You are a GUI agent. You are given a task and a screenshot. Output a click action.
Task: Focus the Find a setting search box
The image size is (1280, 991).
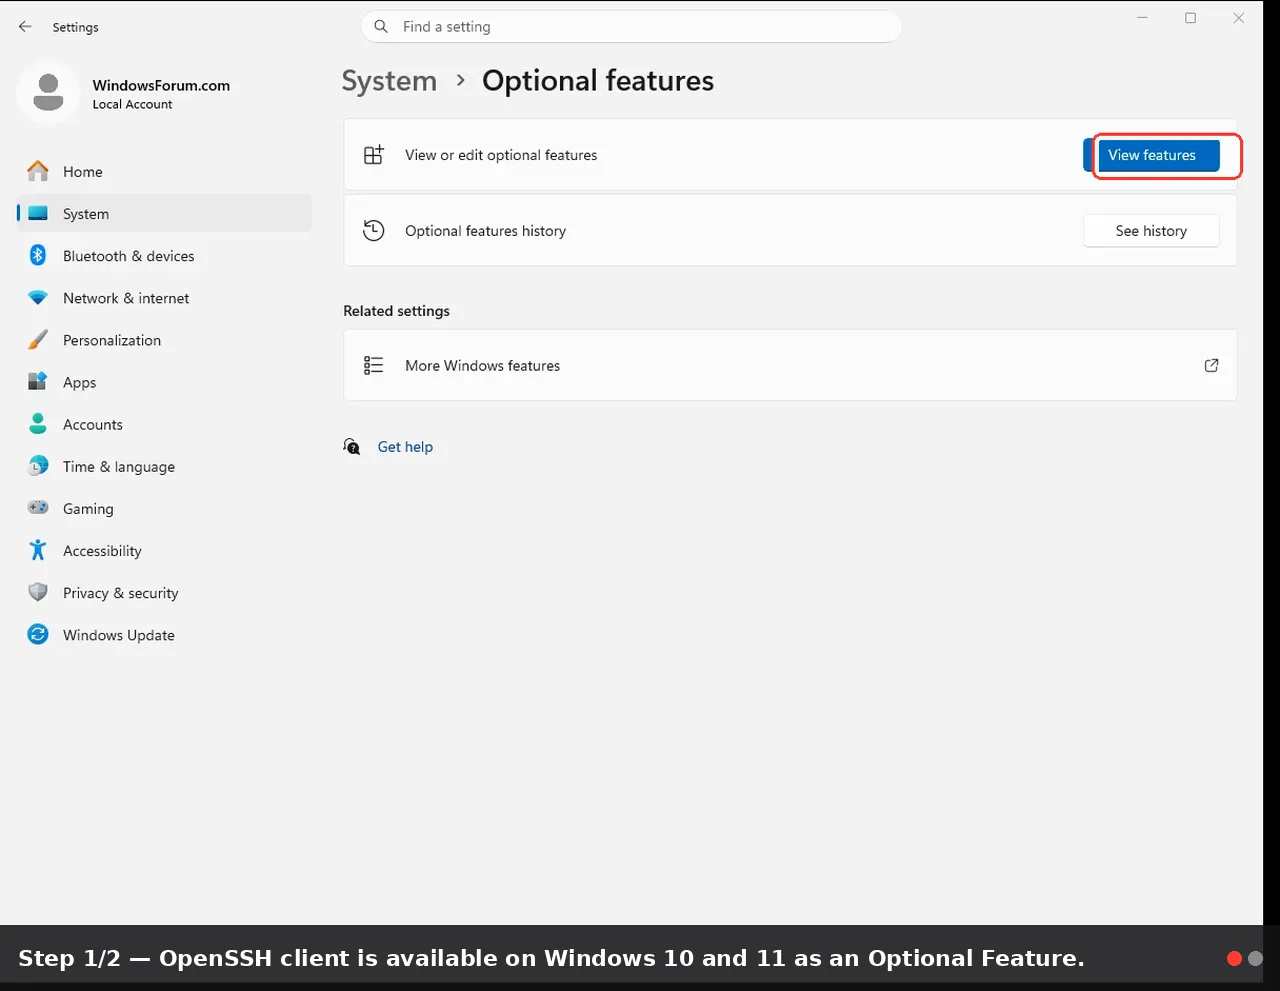pyautogui.click(x=631, y=27)
